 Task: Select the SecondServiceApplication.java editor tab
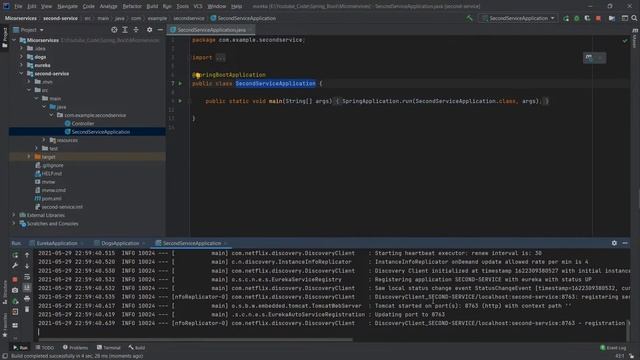(x=211, y=30)
